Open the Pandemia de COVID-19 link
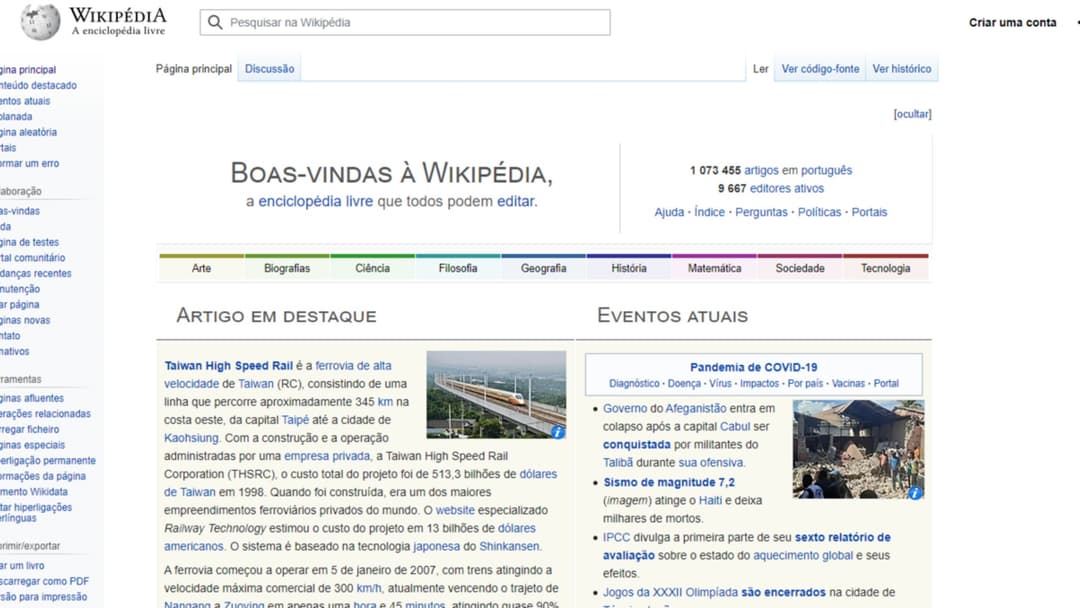 click(754, 368)
